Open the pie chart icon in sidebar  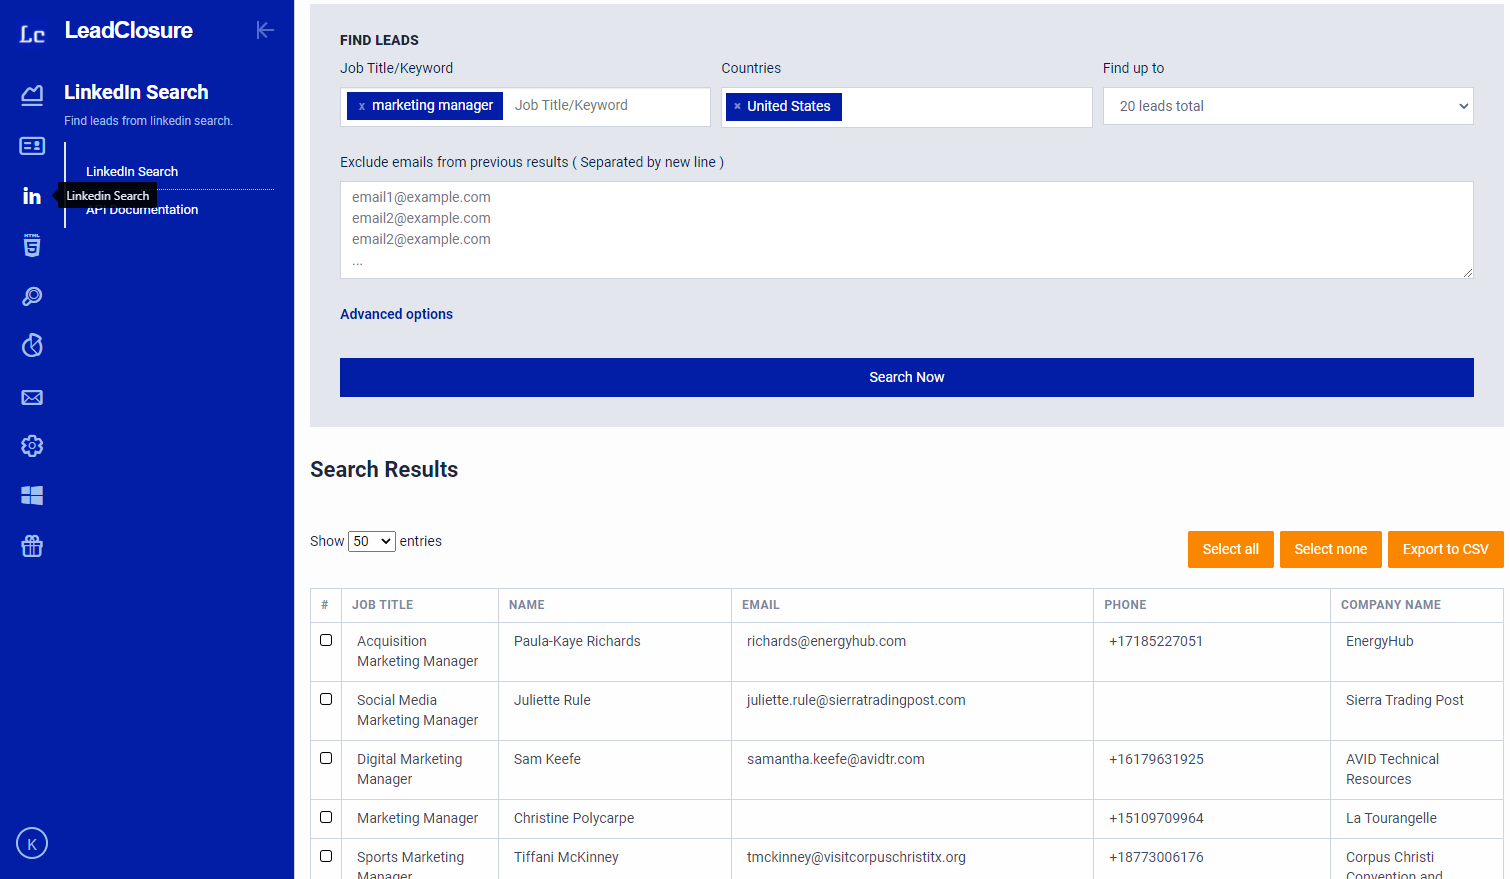[x=32, y=345]
